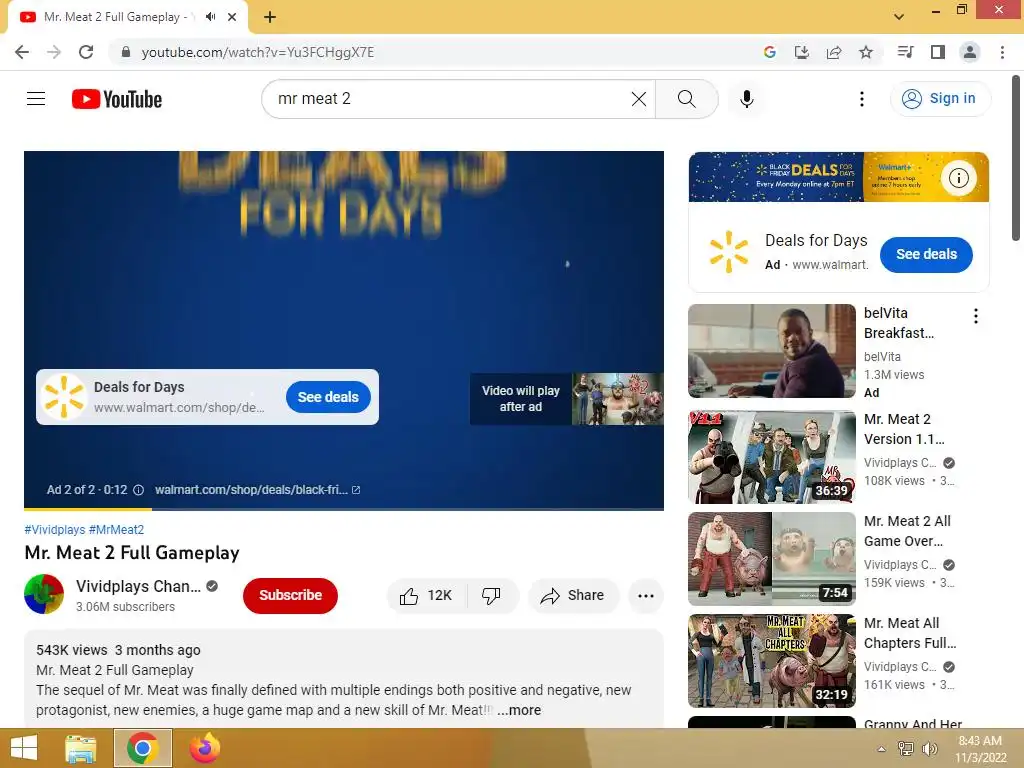Click the Google icon in address bar
Screen dimensions: 1024x768
tap(770, 52)
